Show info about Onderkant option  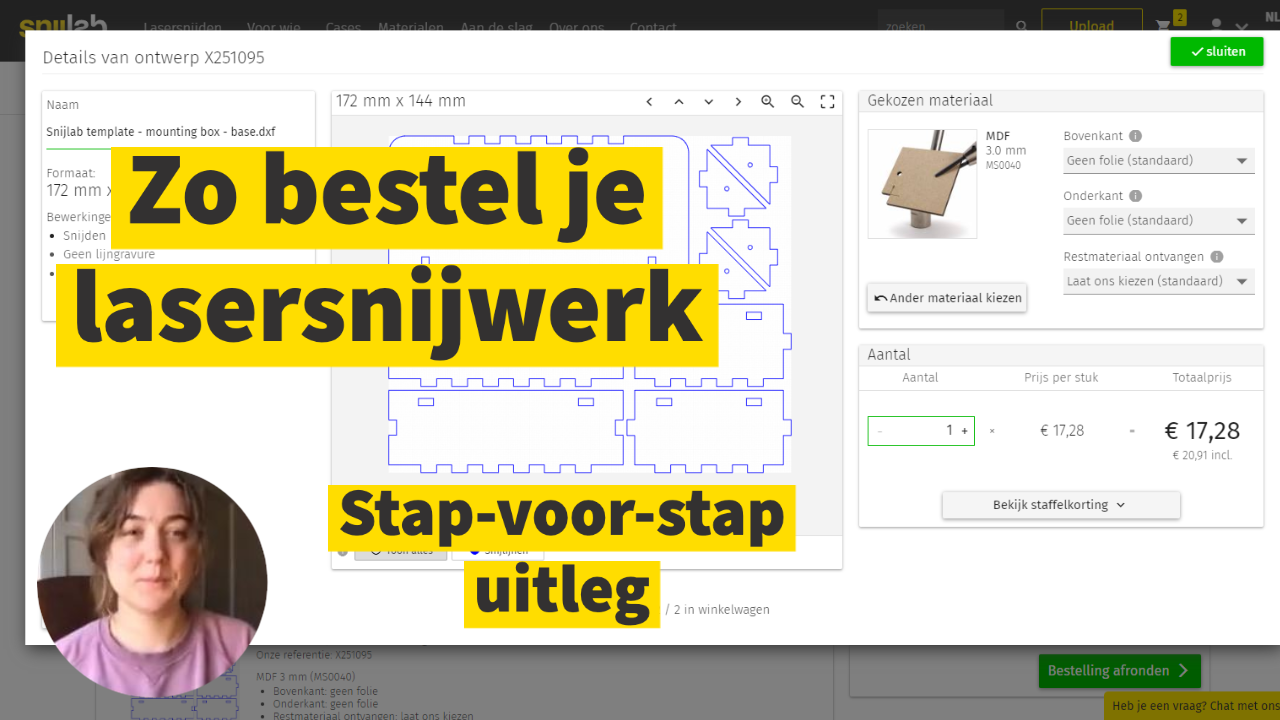point(1136,196)
